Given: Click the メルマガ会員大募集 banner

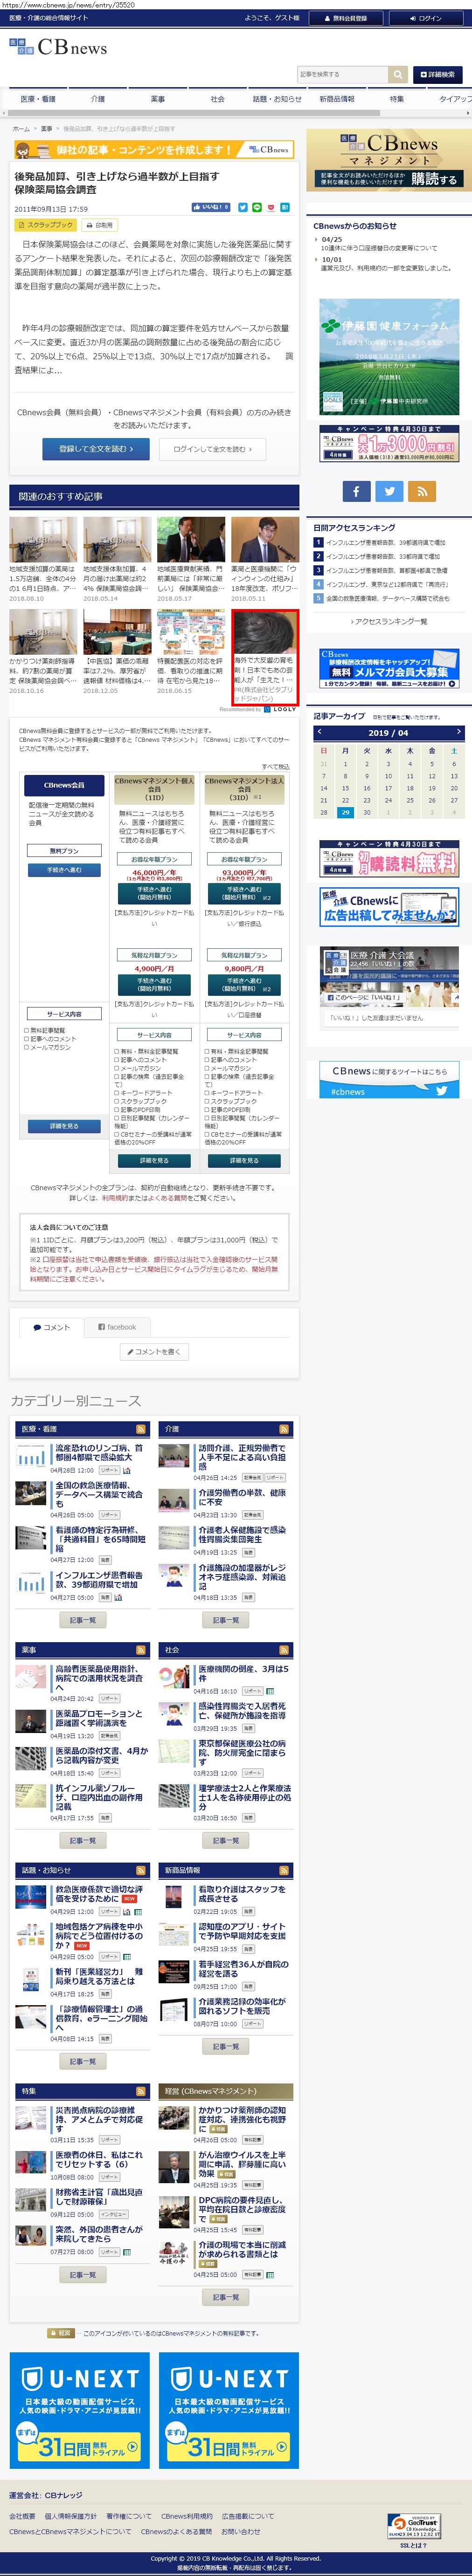Looking at the screenshot, I should click(389, 668).
